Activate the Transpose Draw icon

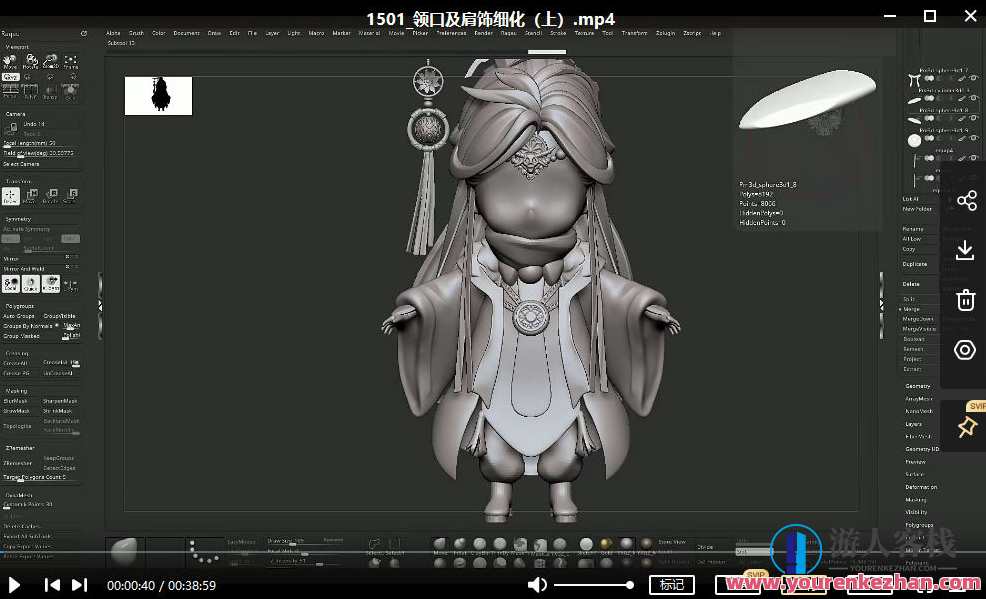pos(10,194)
